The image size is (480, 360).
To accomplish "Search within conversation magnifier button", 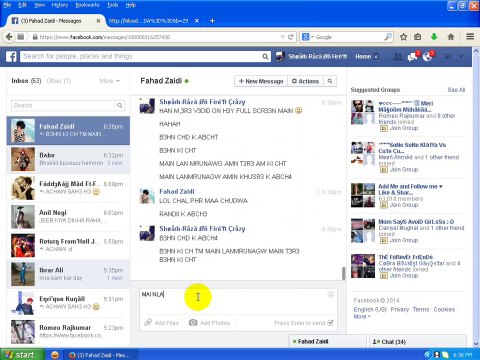I will coord(330,81).
